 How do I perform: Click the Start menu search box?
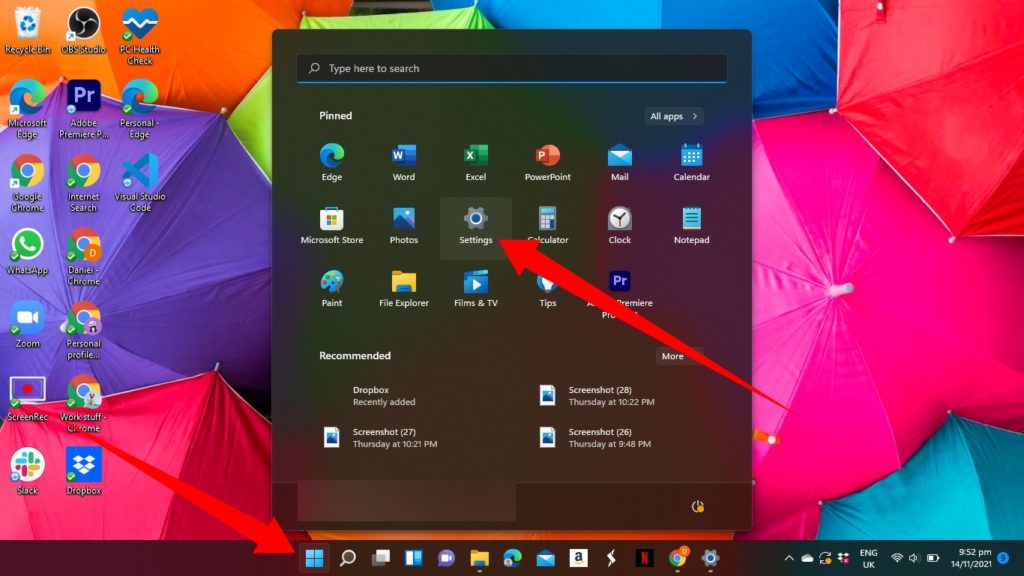512,68
